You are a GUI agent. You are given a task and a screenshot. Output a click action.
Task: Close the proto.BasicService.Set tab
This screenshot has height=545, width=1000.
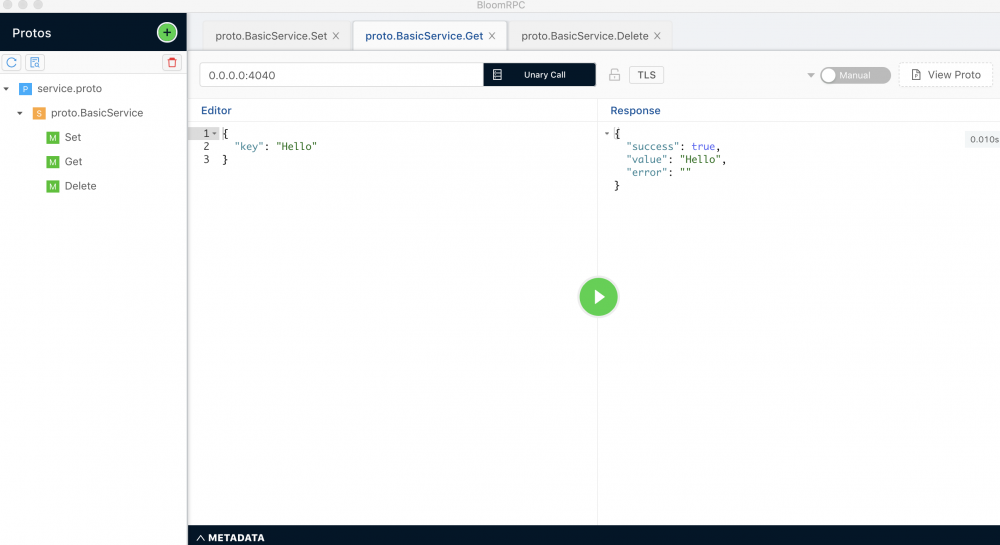coord(336,36)
